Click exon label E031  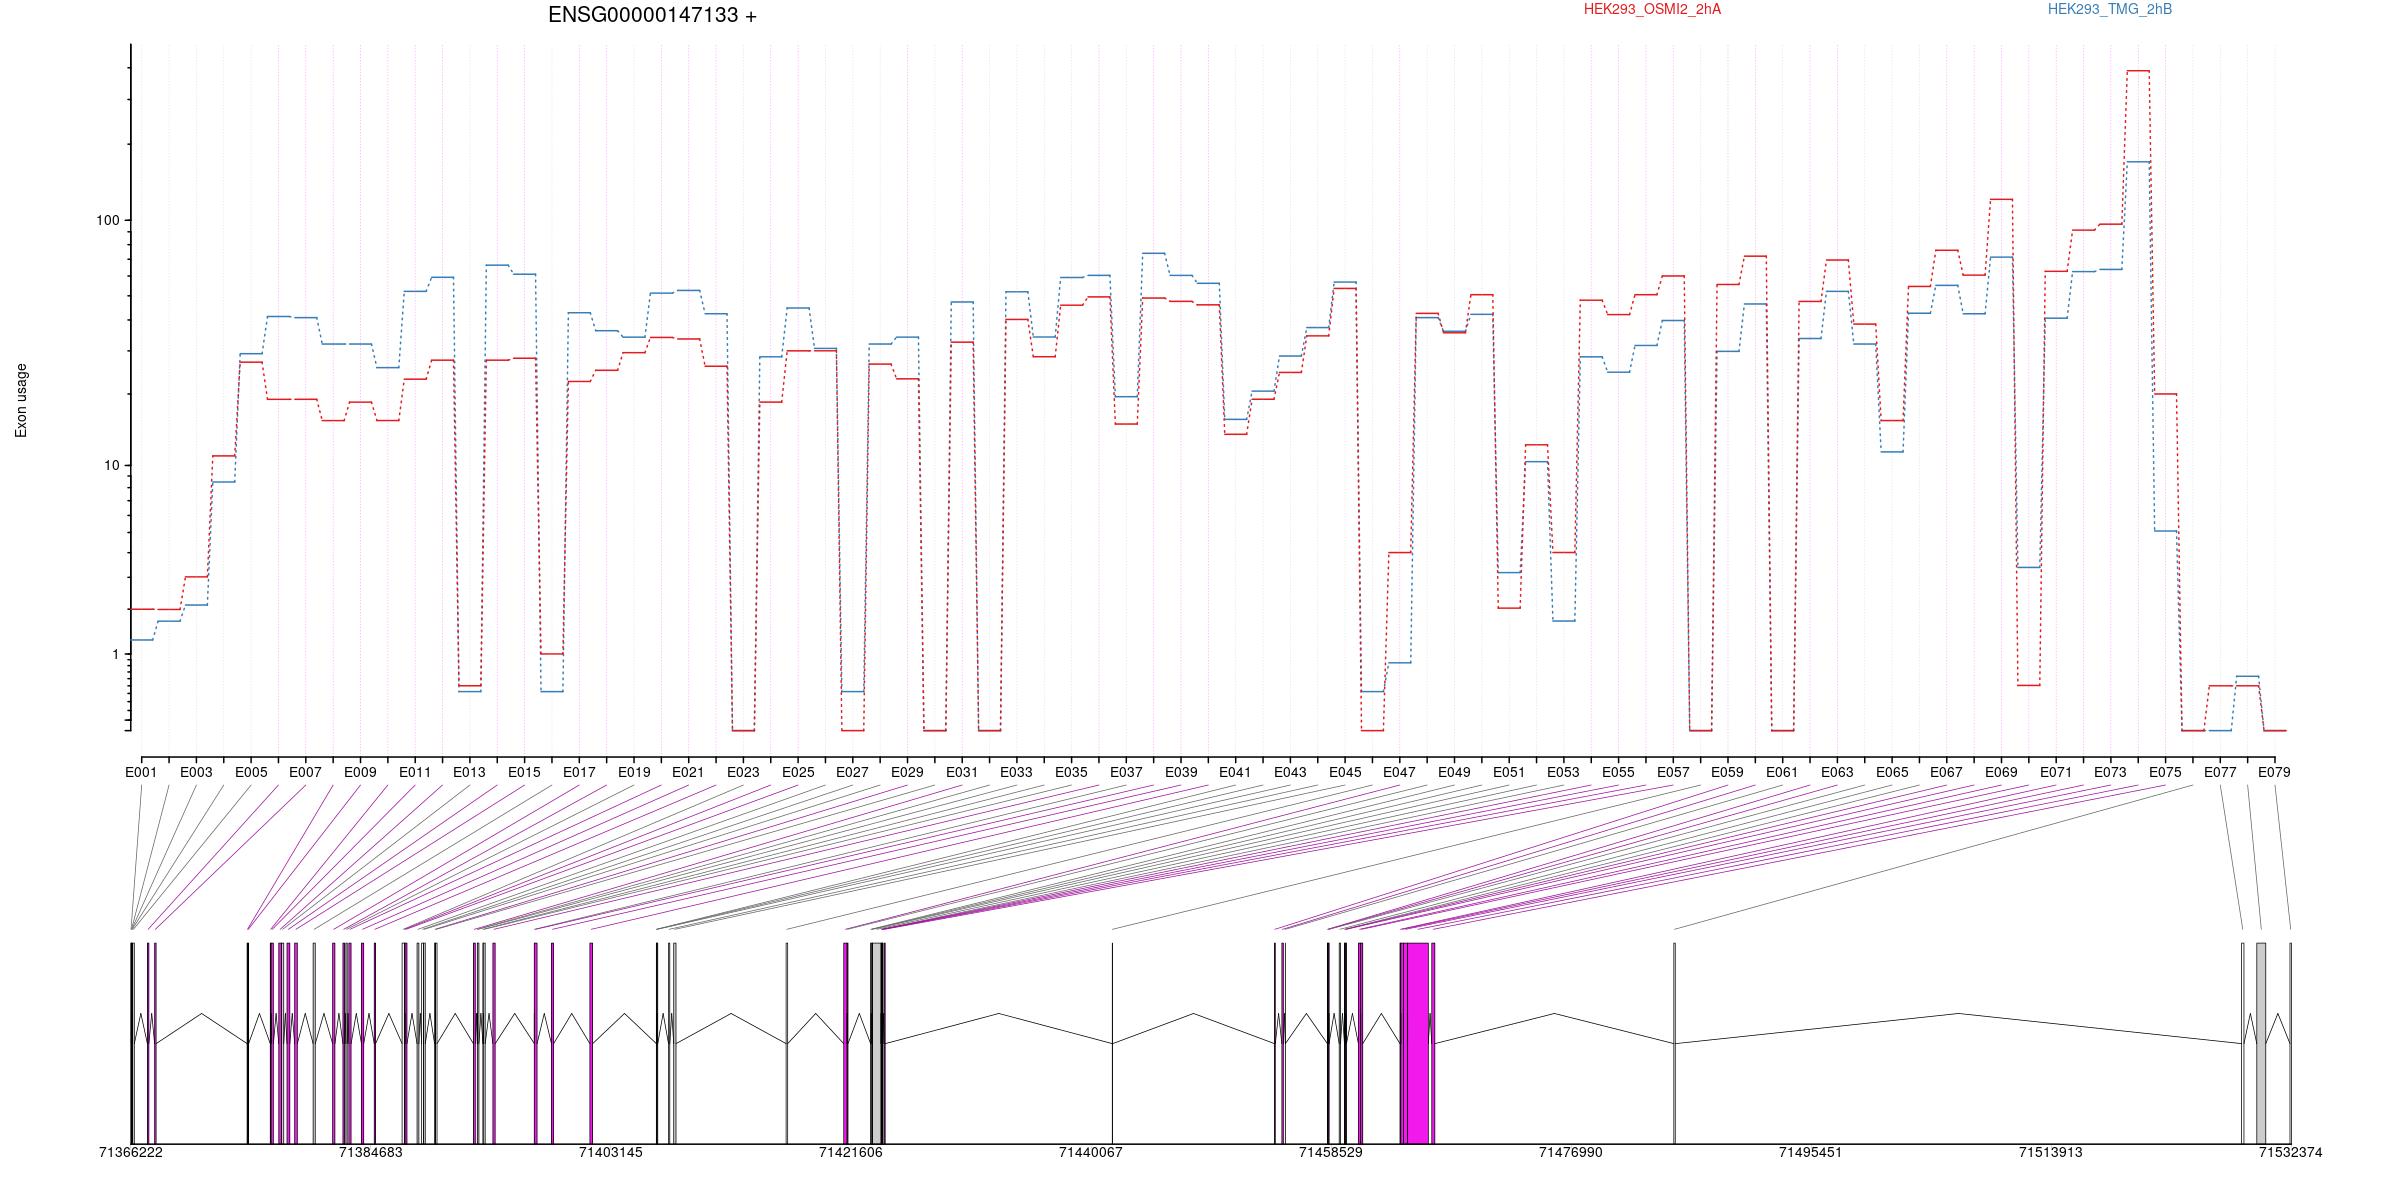point(962,772)
